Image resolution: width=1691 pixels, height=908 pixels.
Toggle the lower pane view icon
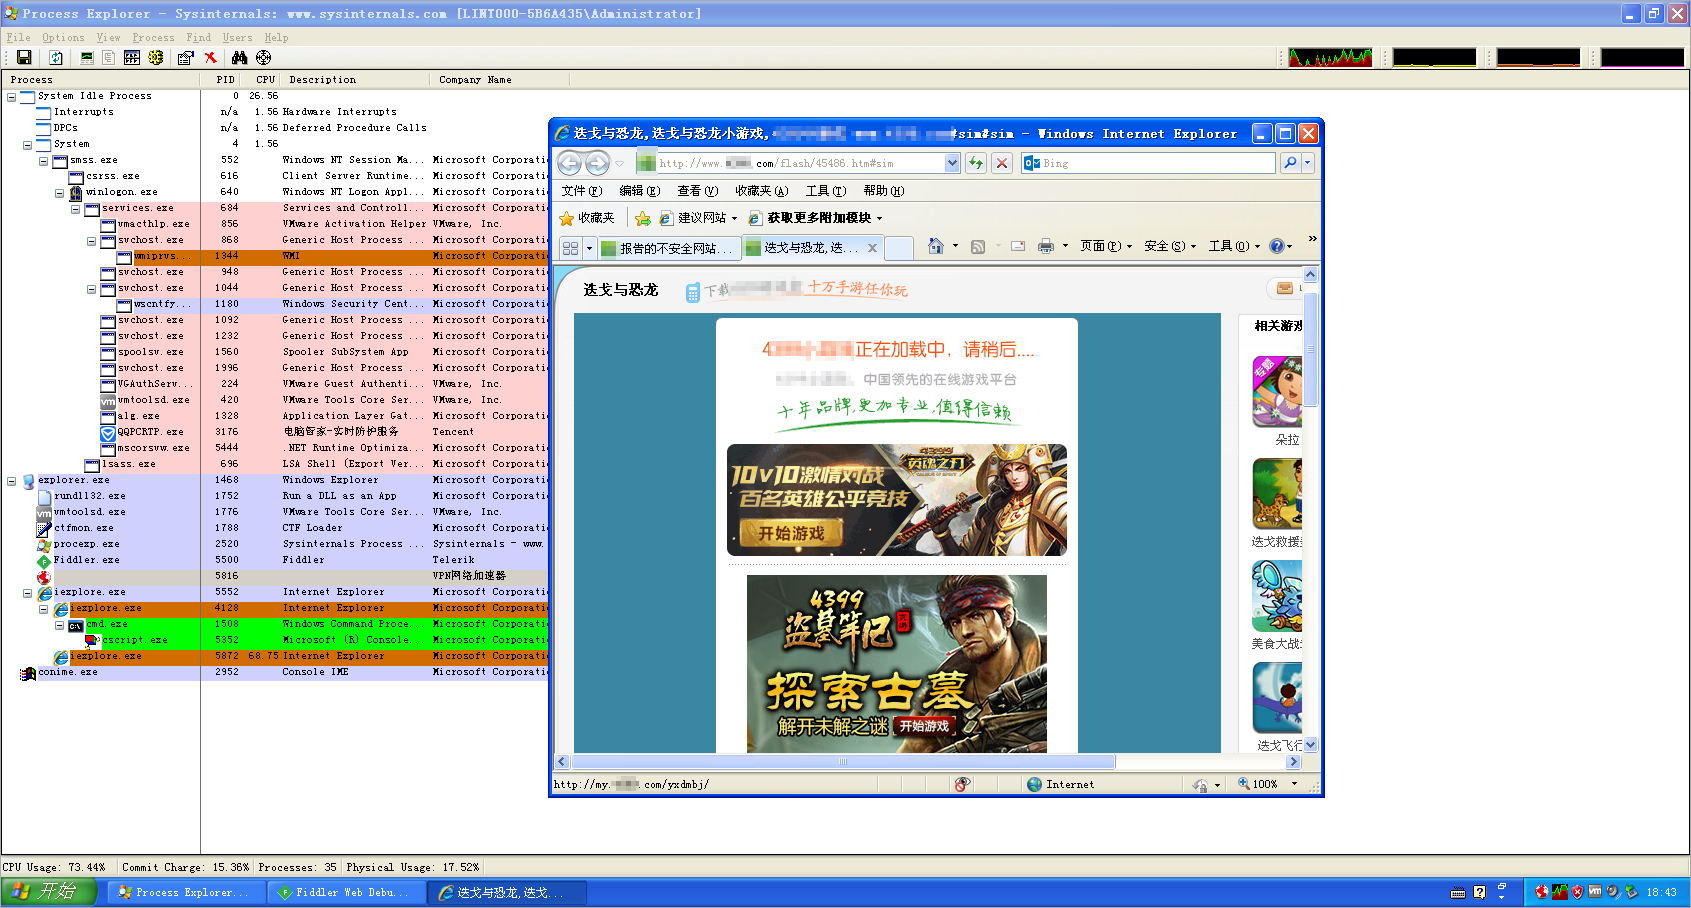pos(132,58)
